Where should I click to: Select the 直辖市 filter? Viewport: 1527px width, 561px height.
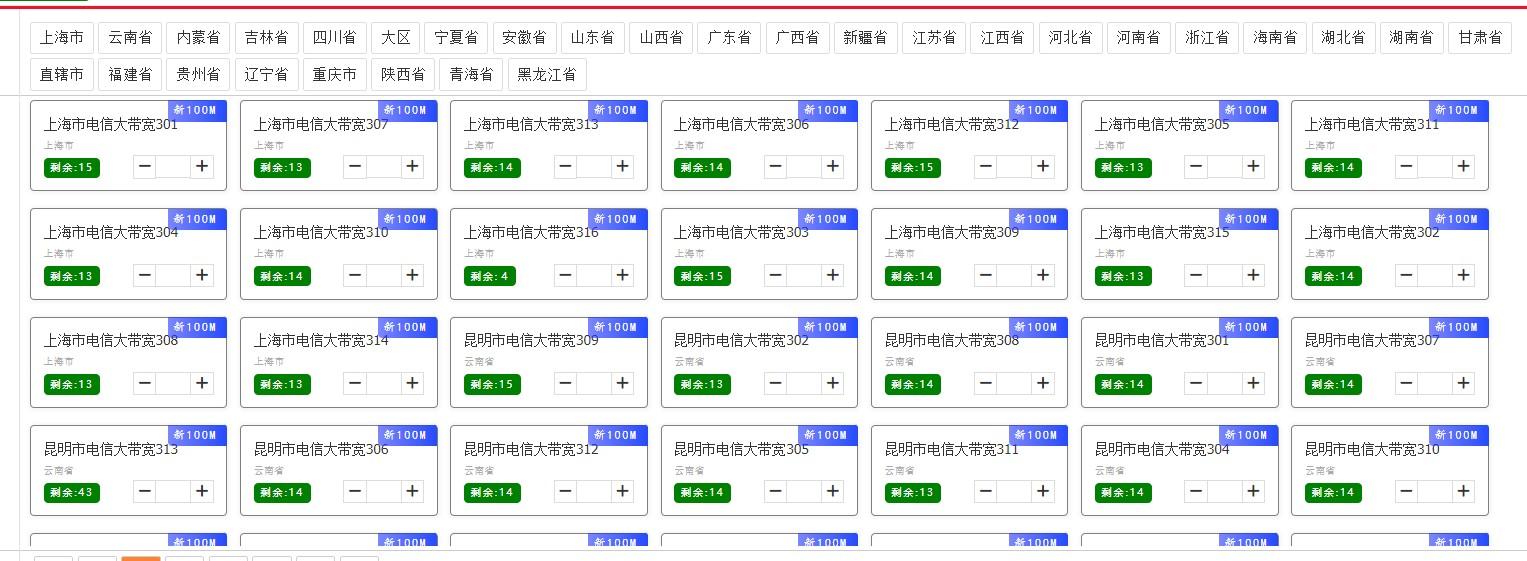(x=62, y=74)
